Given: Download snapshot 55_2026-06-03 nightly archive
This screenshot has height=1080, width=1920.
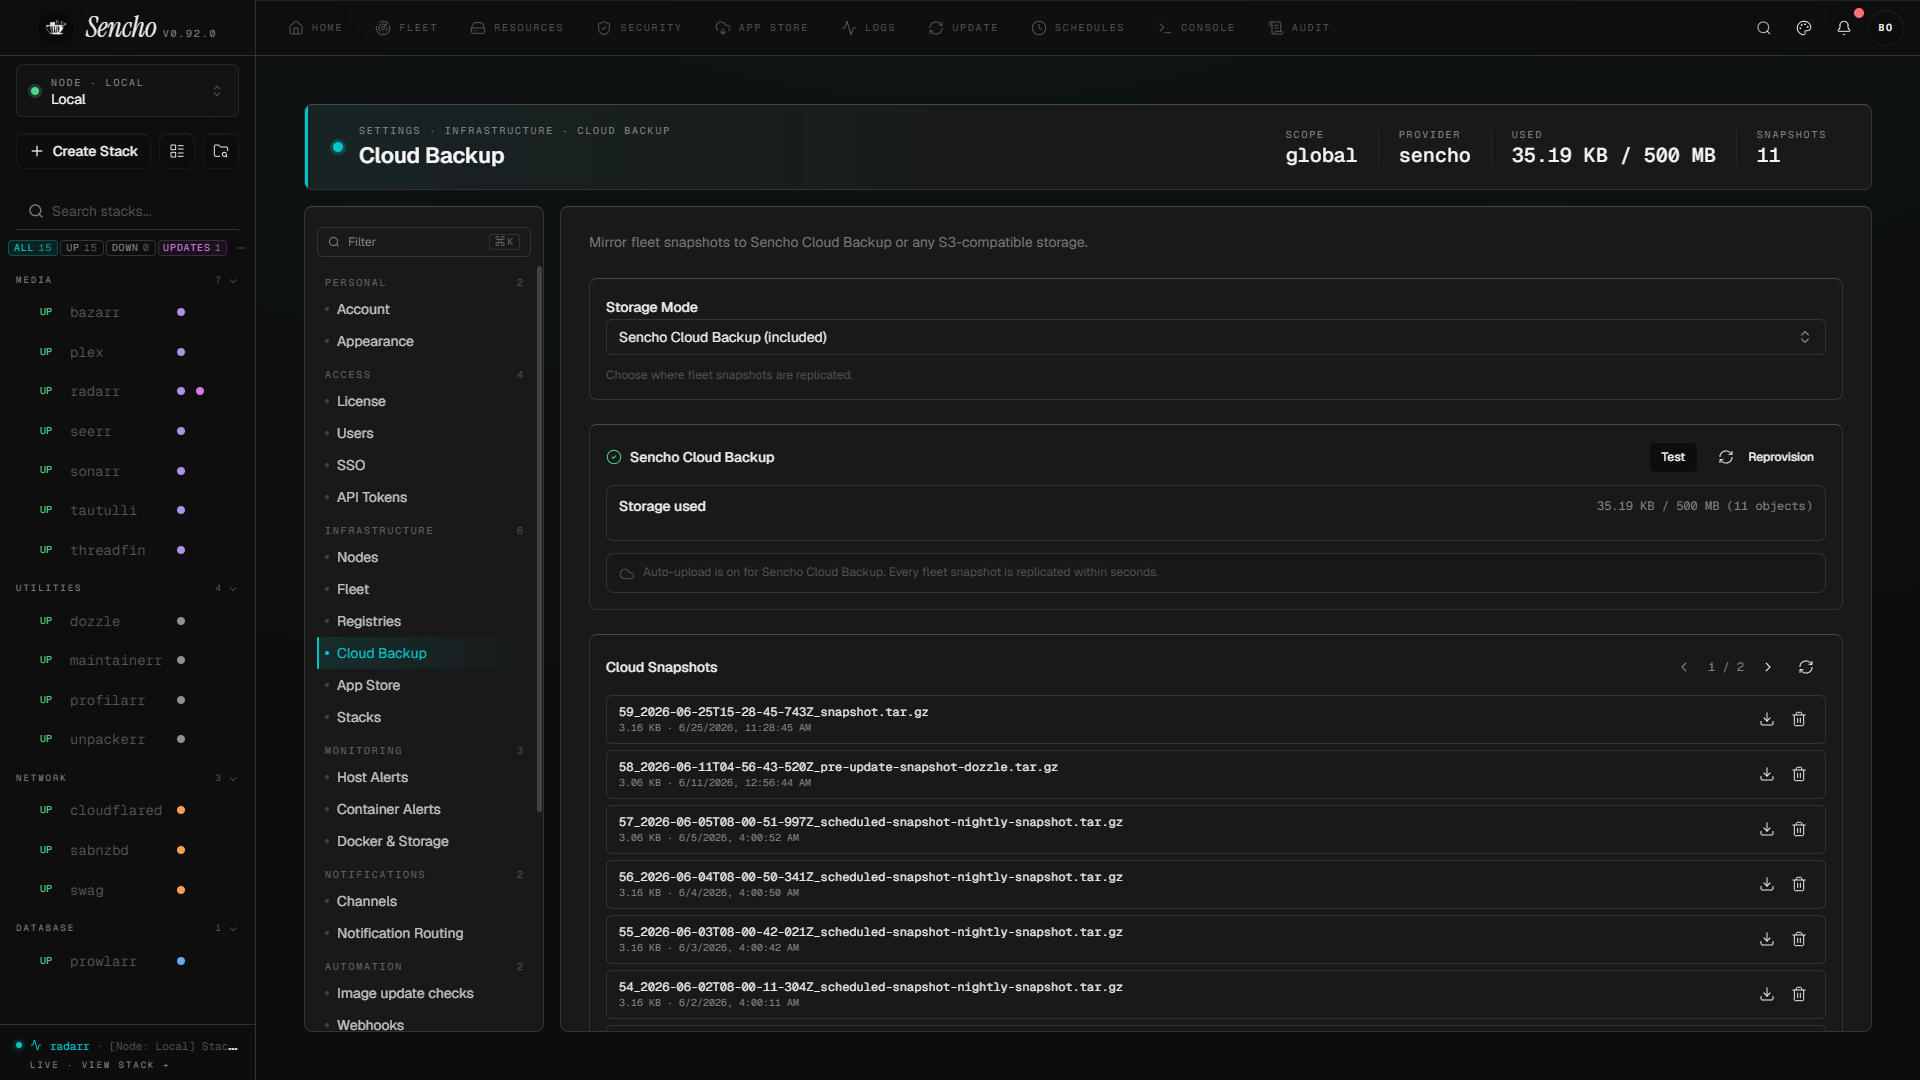Looking at the screenshot, I should (1767, 939).
